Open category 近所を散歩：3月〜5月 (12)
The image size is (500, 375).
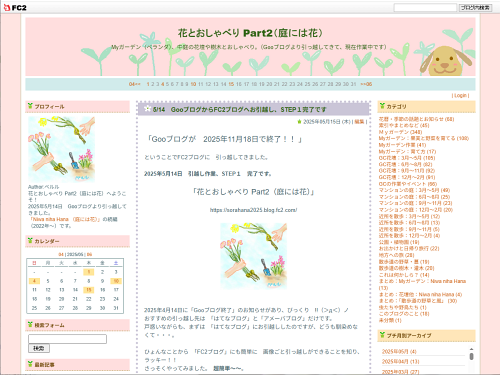[409, 216]
